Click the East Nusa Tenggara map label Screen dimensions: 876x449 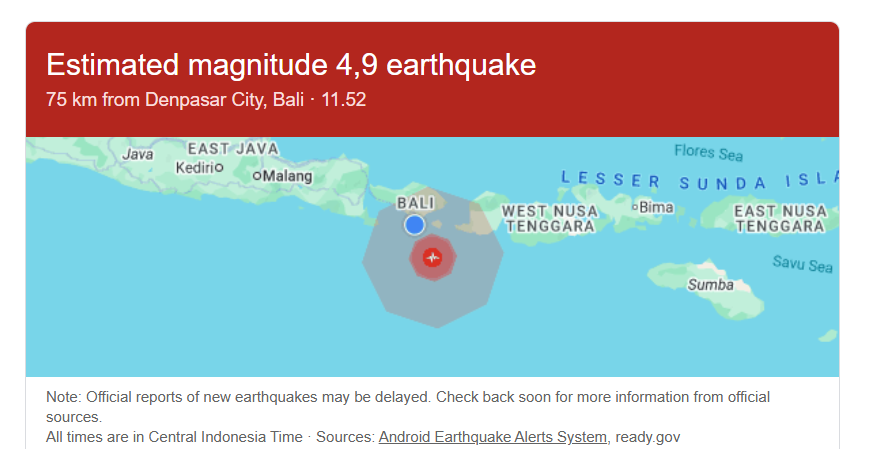781,218
